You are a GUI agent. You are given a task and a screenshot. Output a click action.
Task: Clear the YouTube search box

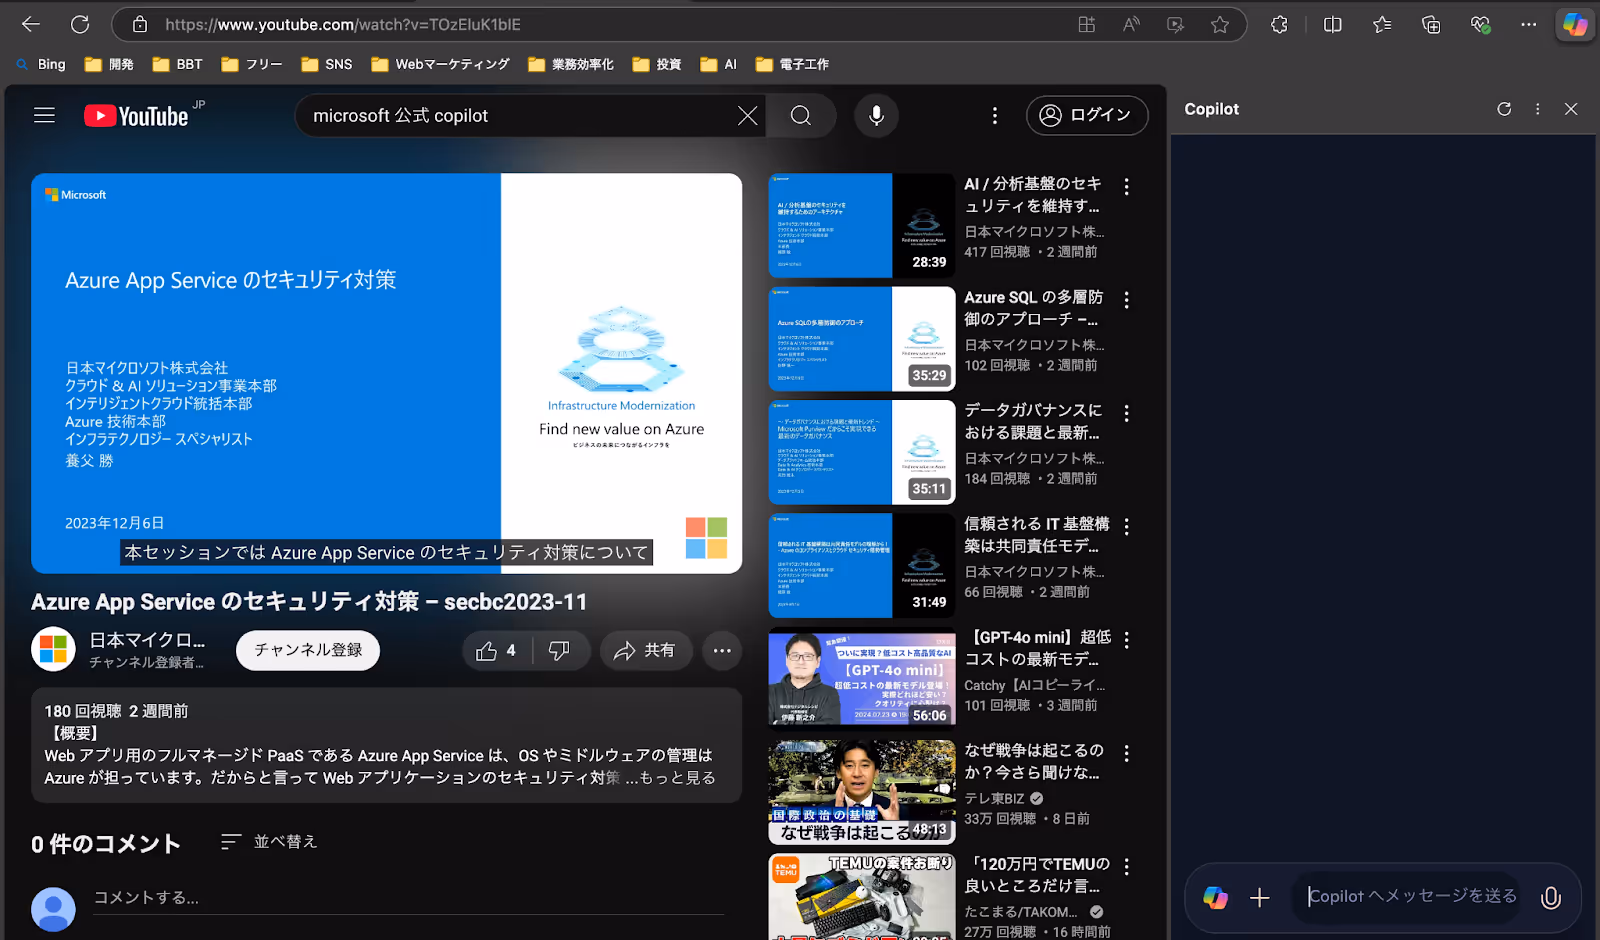click(747, 116)
